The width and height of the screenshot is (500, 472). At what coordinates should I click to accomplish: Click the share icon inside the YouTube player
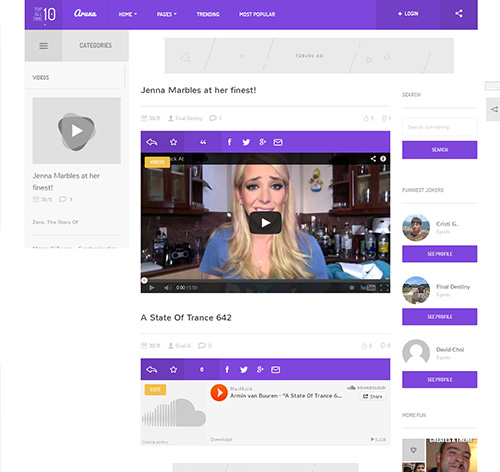tap(373, 159)
